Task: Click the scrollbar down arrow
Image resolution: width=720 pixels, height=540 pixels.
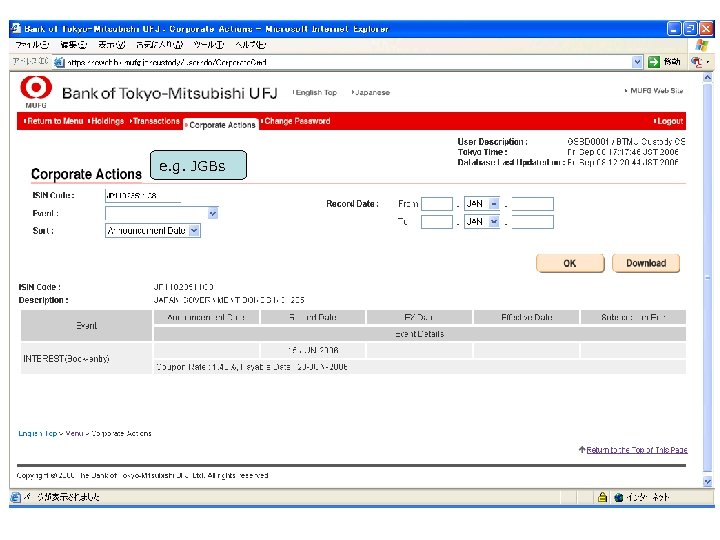Action: tap(708, 482)
